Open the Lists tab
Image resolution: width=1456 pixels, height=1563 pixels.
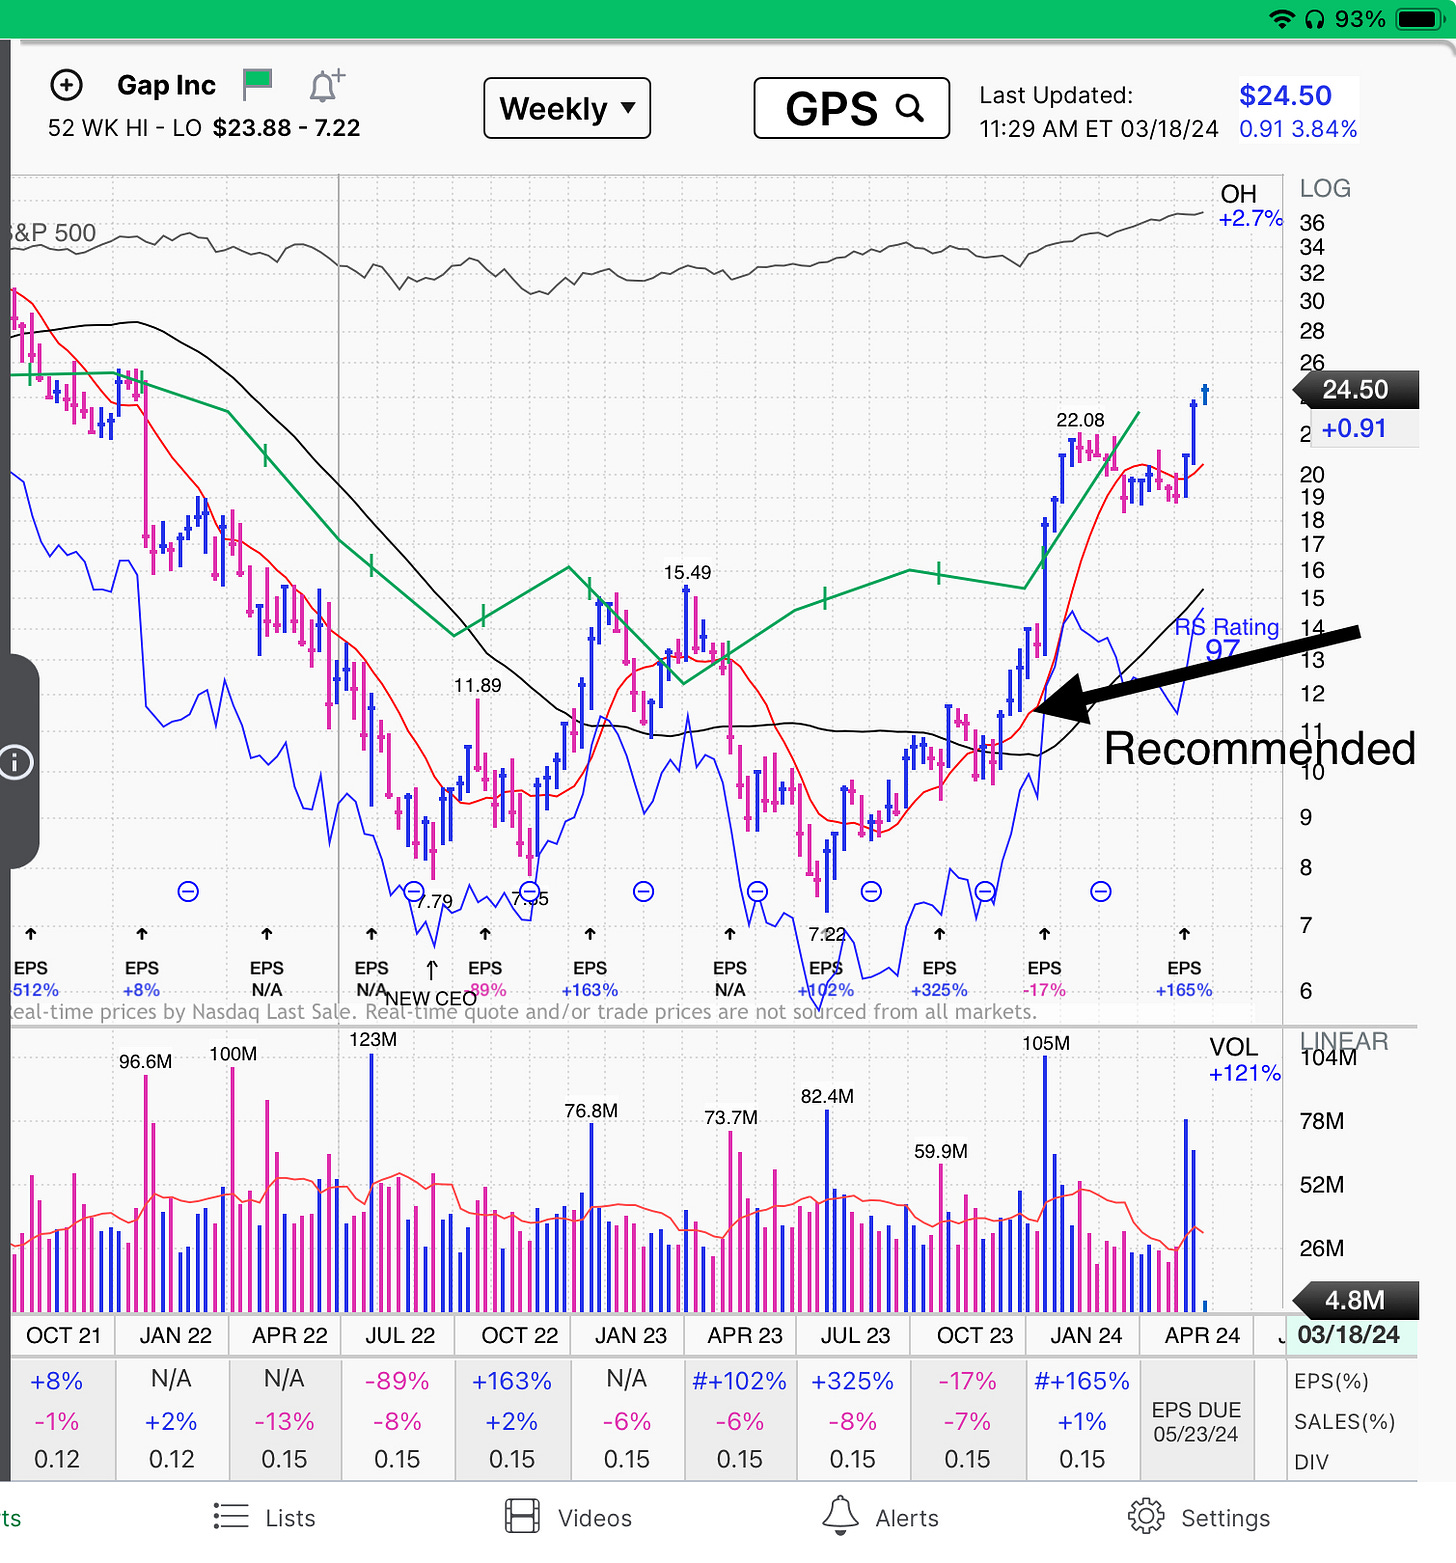click(x=265, y=1518)
